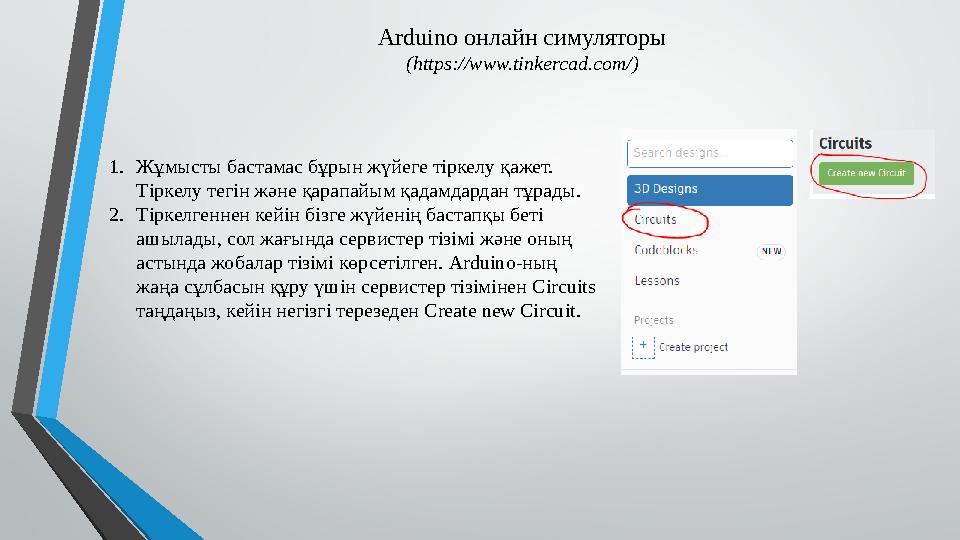Viewport: 960px width, 540px height.
Task: Click the plus icon for Create project
Action: [x=643, y=347]
